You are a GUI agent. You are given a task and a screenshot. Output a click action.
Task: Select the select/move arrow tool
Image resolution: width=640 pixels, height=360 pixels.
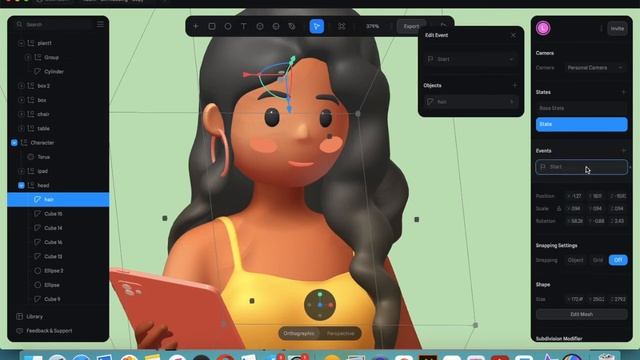317,27
